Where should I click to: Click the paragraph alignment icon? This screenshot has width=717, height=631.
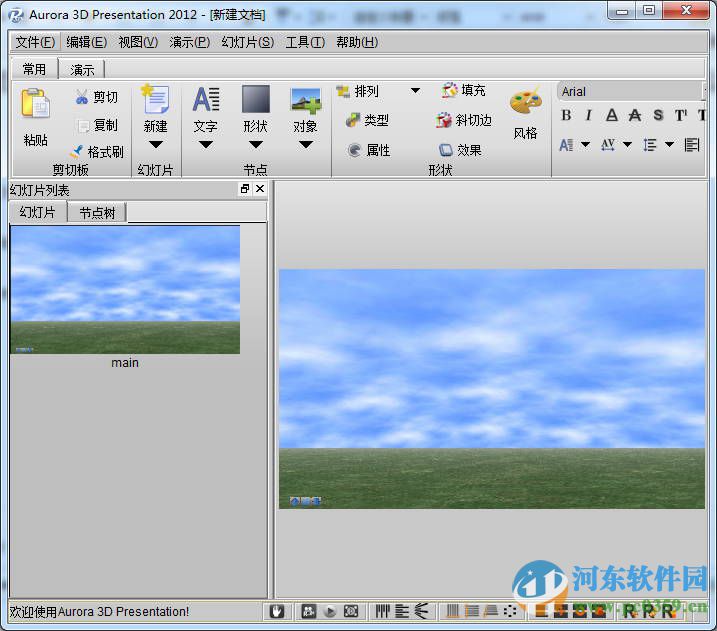[692, 145]
